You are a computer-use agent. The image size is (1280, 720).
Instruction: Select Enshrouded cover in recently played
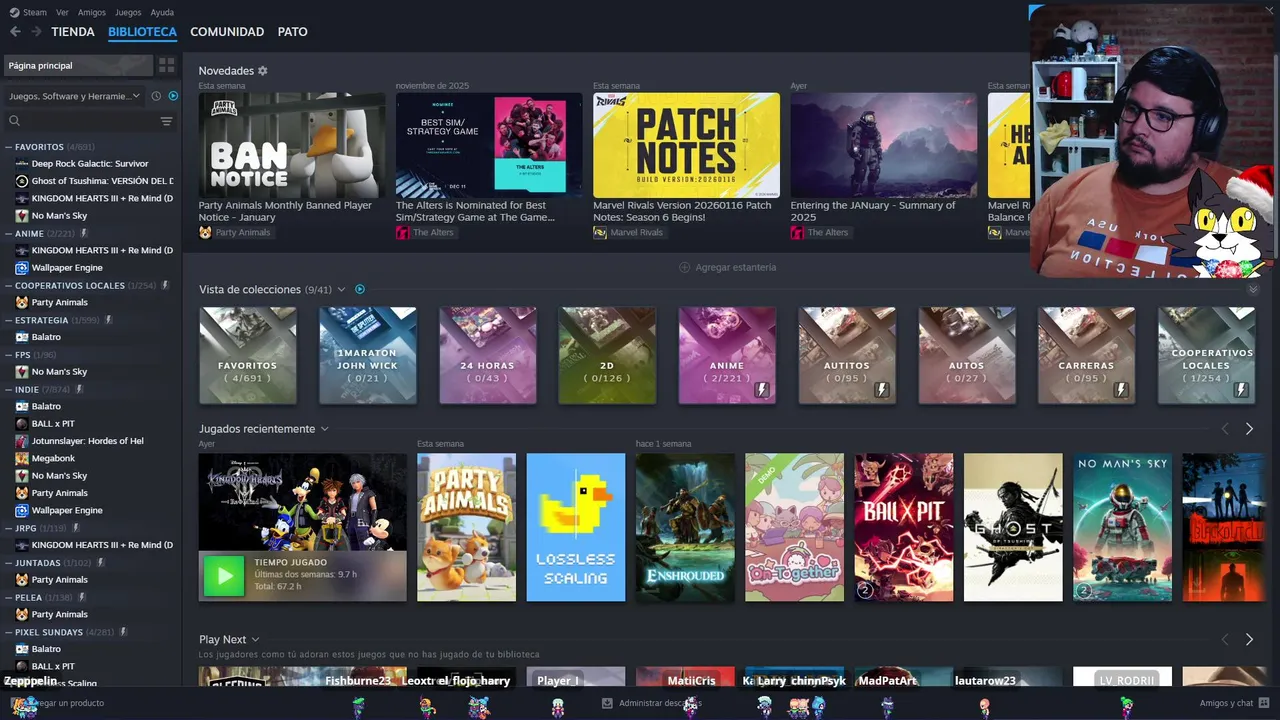tap(685, 527)
